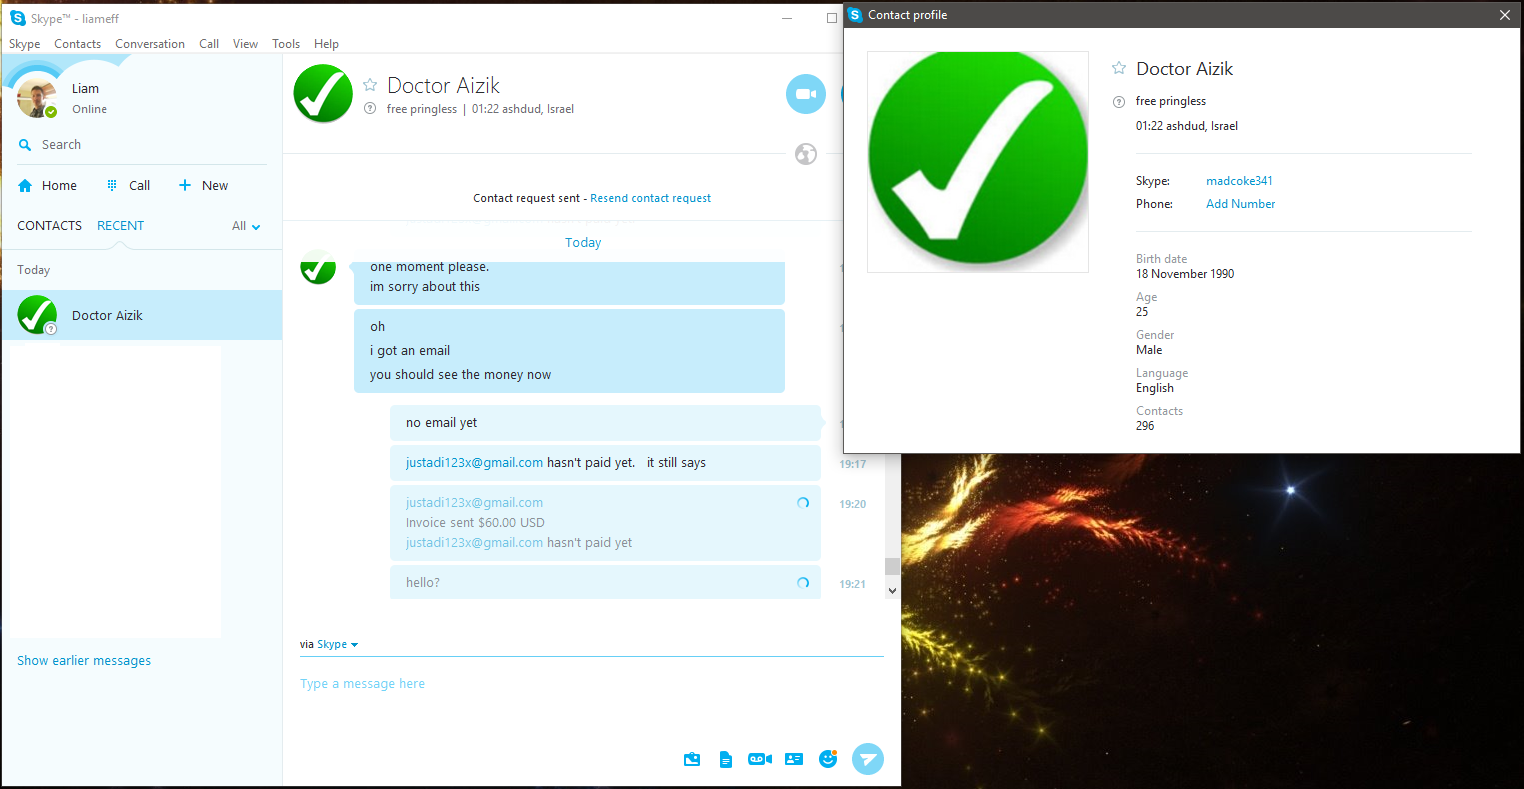Click Show earlier messages link

click(x=84, y=661)
